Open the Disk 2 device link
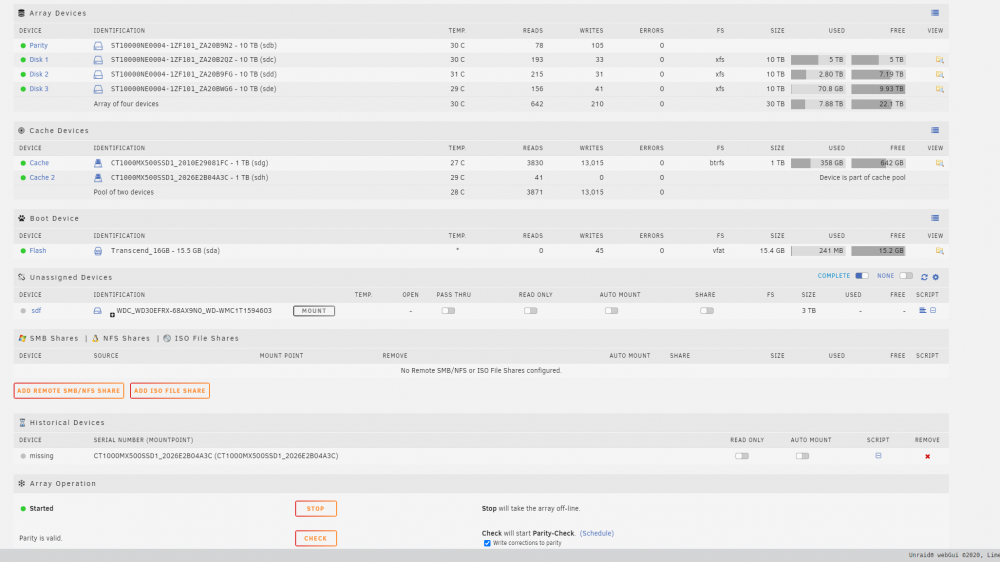Image resolution: width=1000 pixels, height=562 pixels. coord(38,74)
